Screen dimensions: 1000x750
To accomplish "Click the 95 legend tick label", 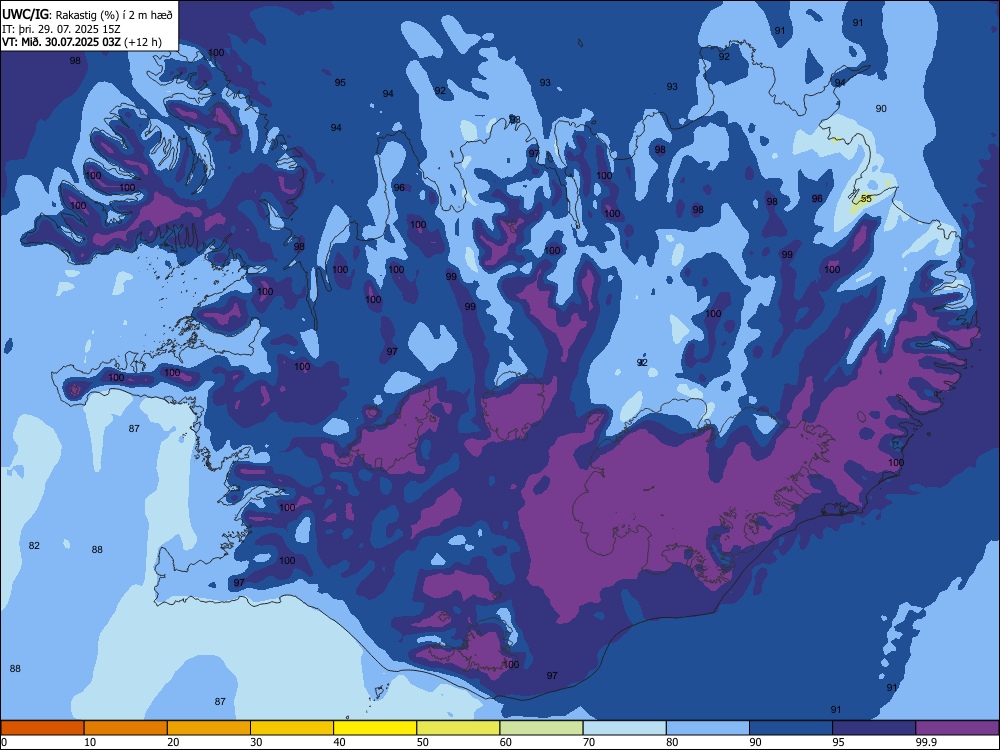I will [839, 742].
